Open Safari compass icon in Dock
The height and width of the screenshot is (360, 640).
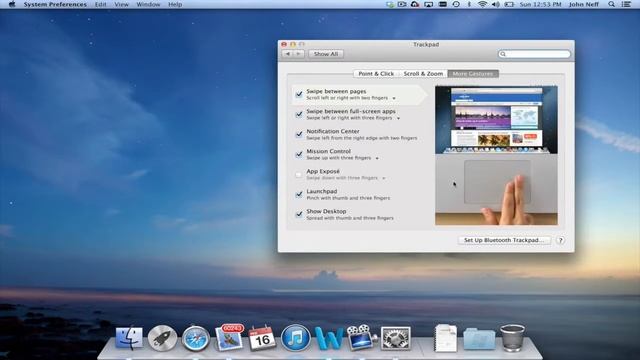(196, 338)
